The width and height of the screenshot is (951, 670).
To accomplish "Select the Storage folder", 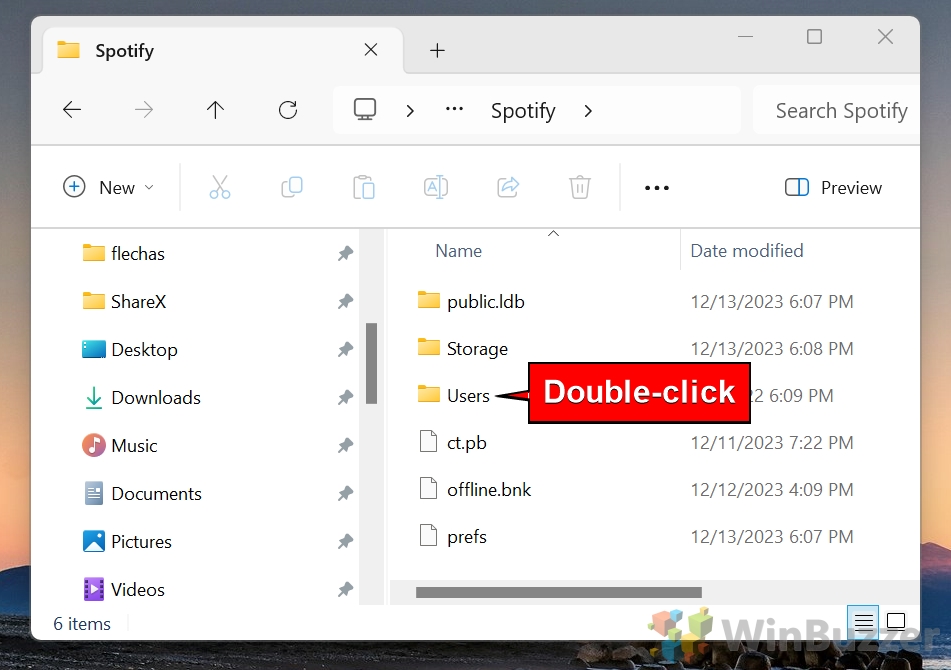I will click(477, 349).
